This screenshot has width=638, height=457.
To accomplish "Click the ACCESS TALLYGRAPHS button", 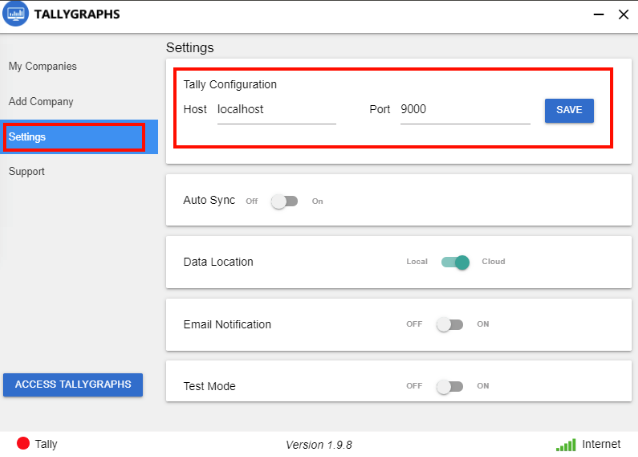I will 73,385.
